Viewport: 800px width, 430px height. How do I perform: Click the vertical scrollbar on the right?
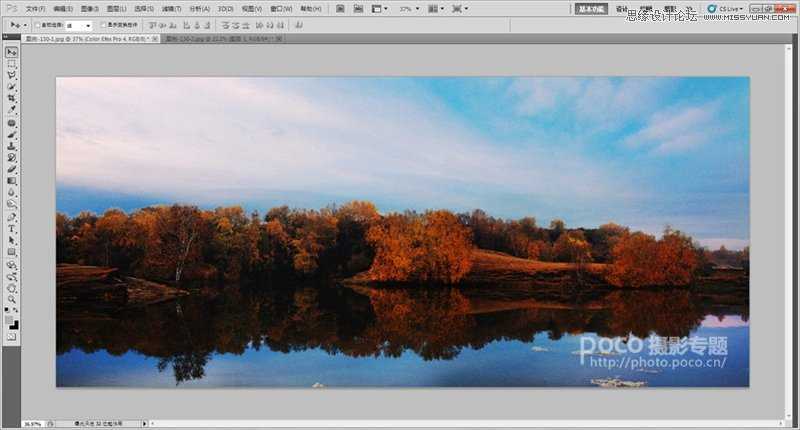click(x=788, y=232)
